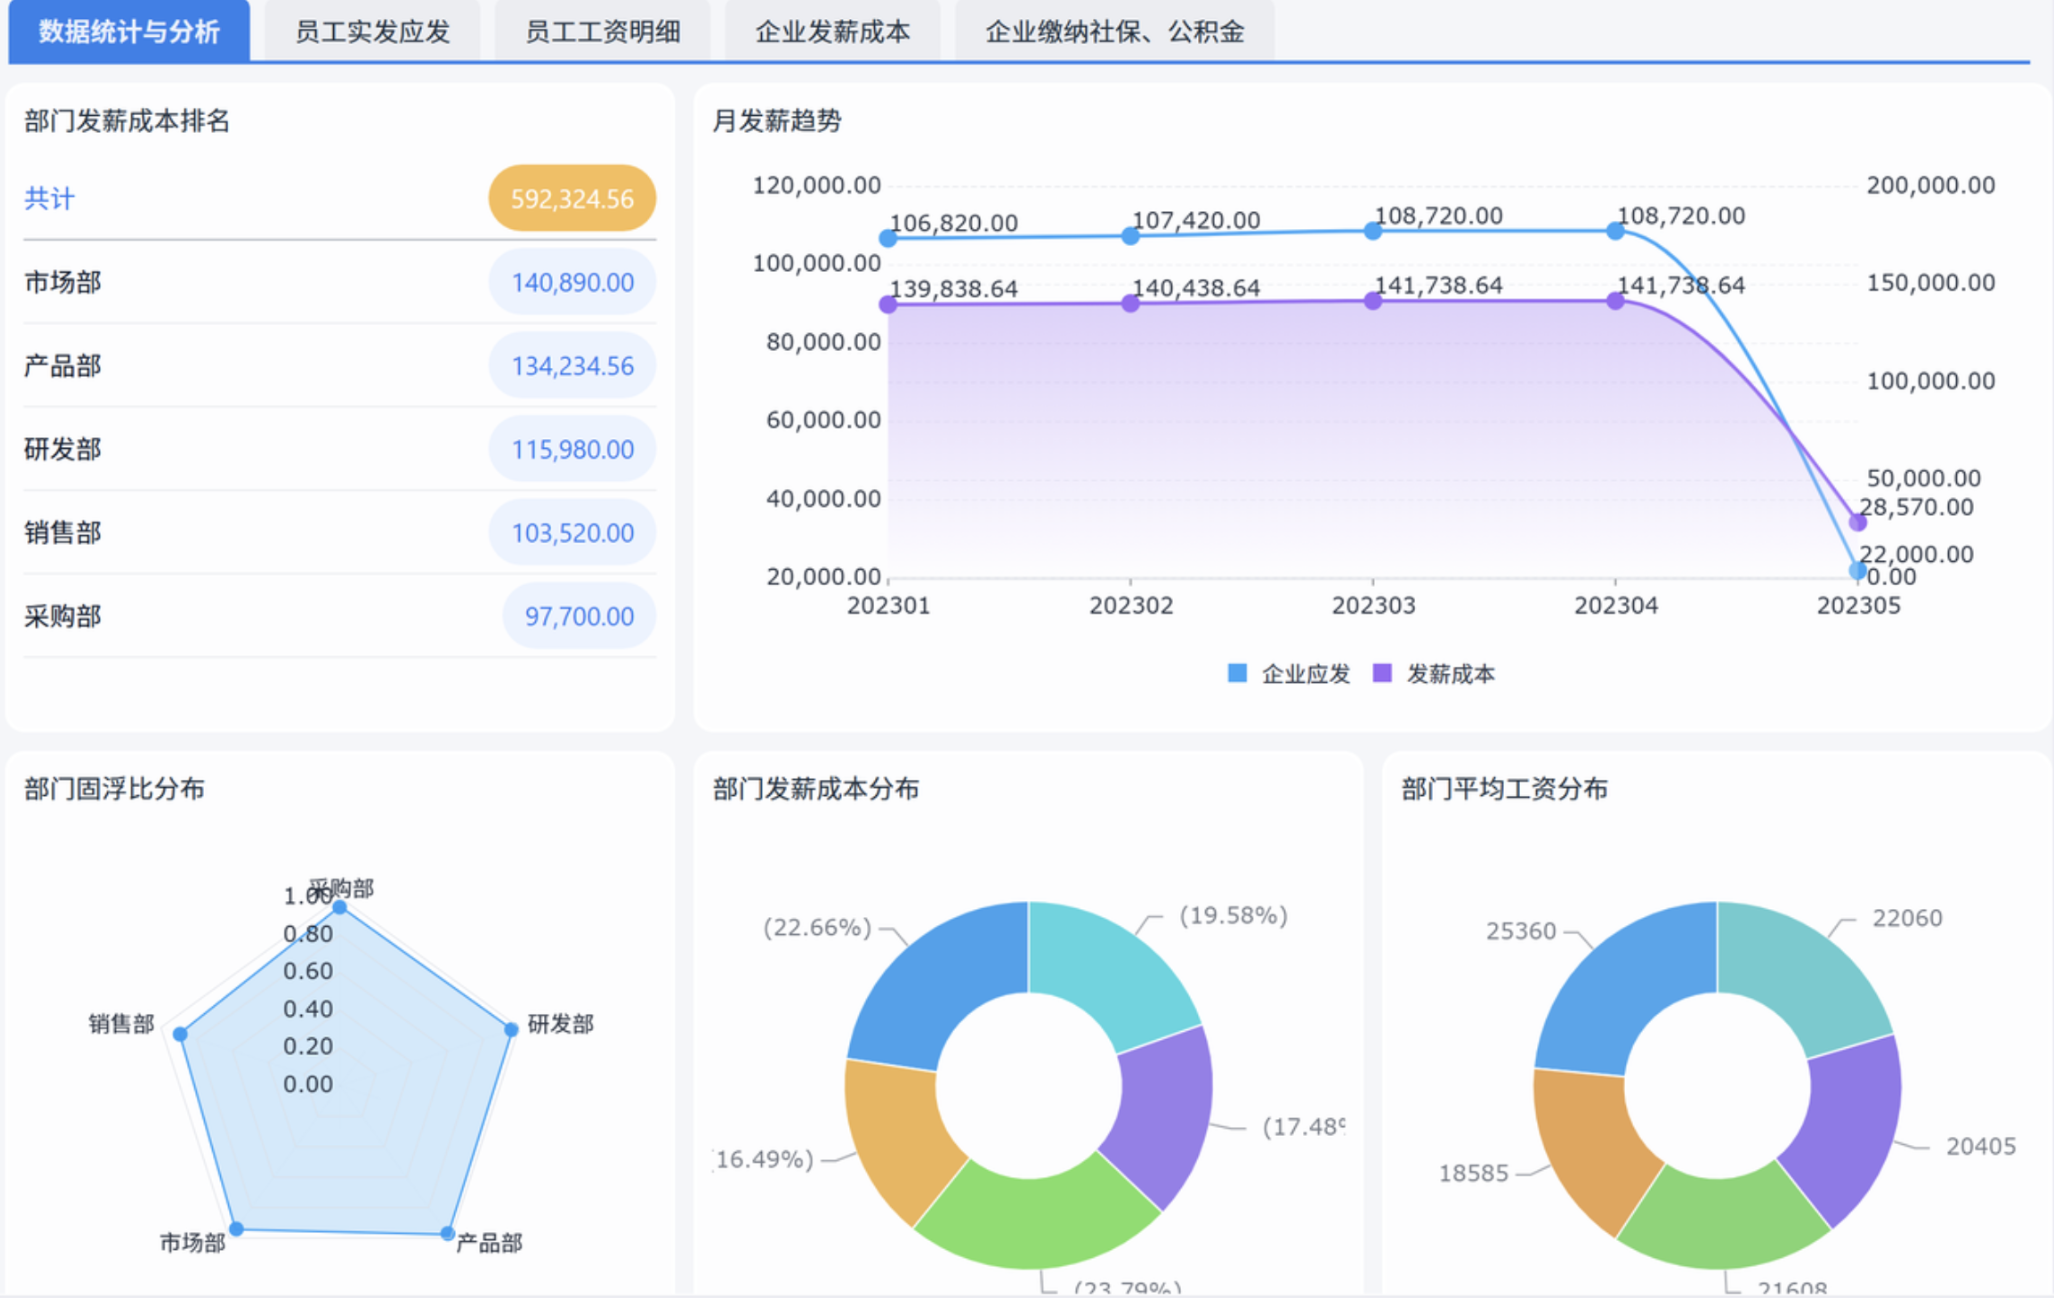Click the 部门发薪成本分布 card title
The image size is (2054, 1298).
click(816, 789)
